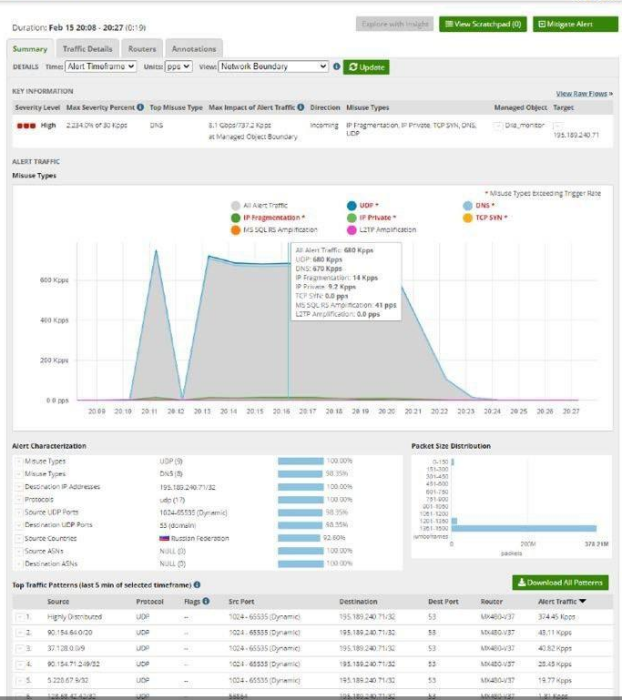Click the green Update button

click(366, 67)
